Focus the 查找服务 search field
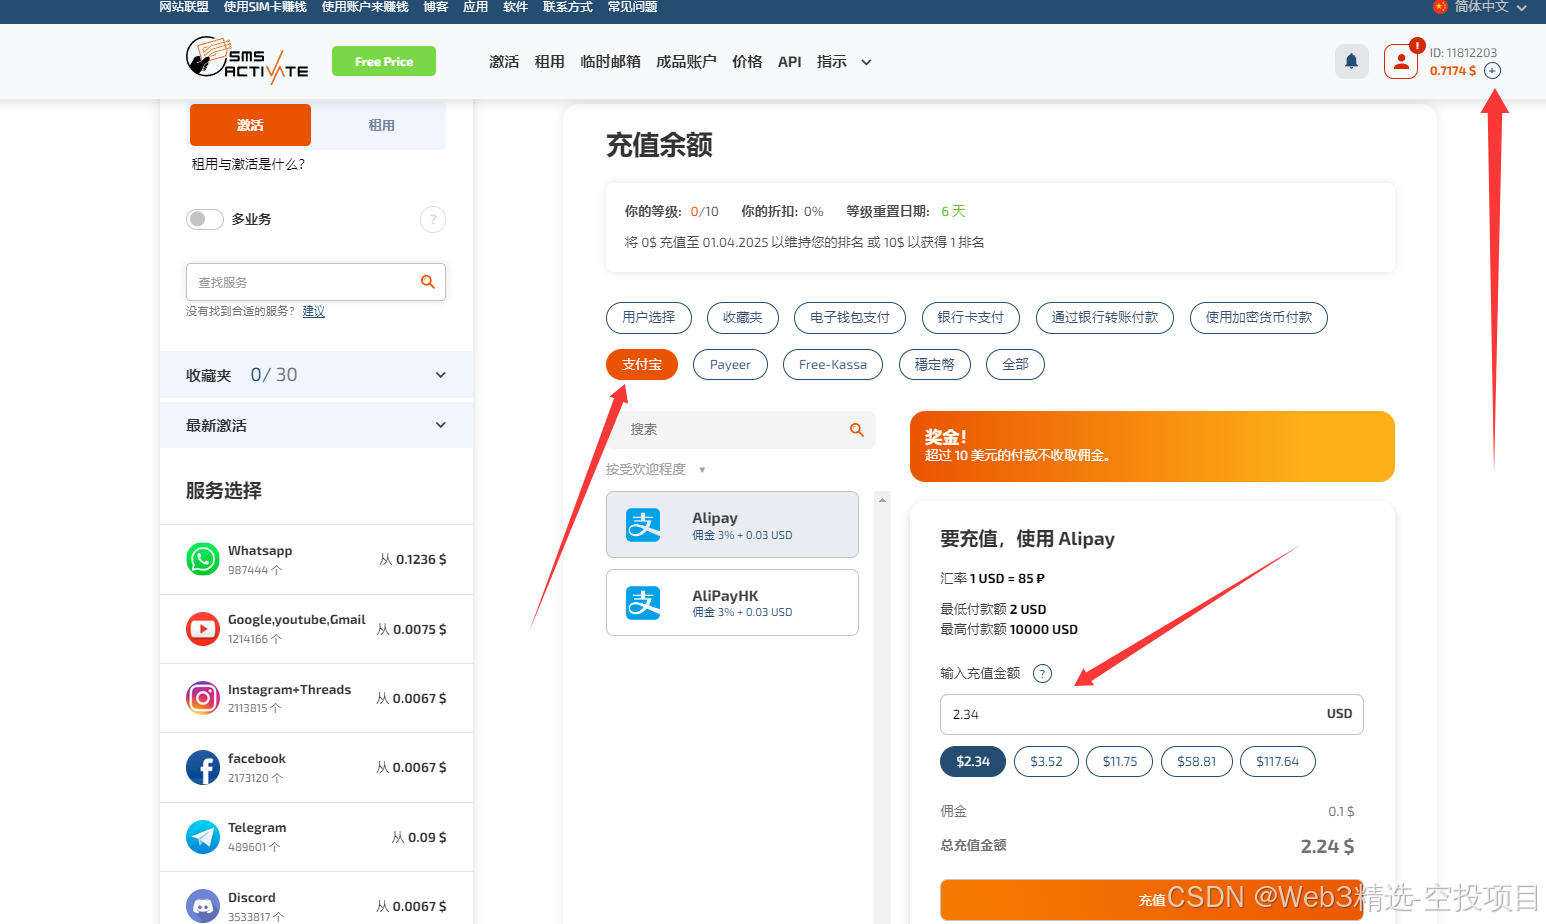The width and height of the screenshot is (1546, 924). (x=316, y=282)
